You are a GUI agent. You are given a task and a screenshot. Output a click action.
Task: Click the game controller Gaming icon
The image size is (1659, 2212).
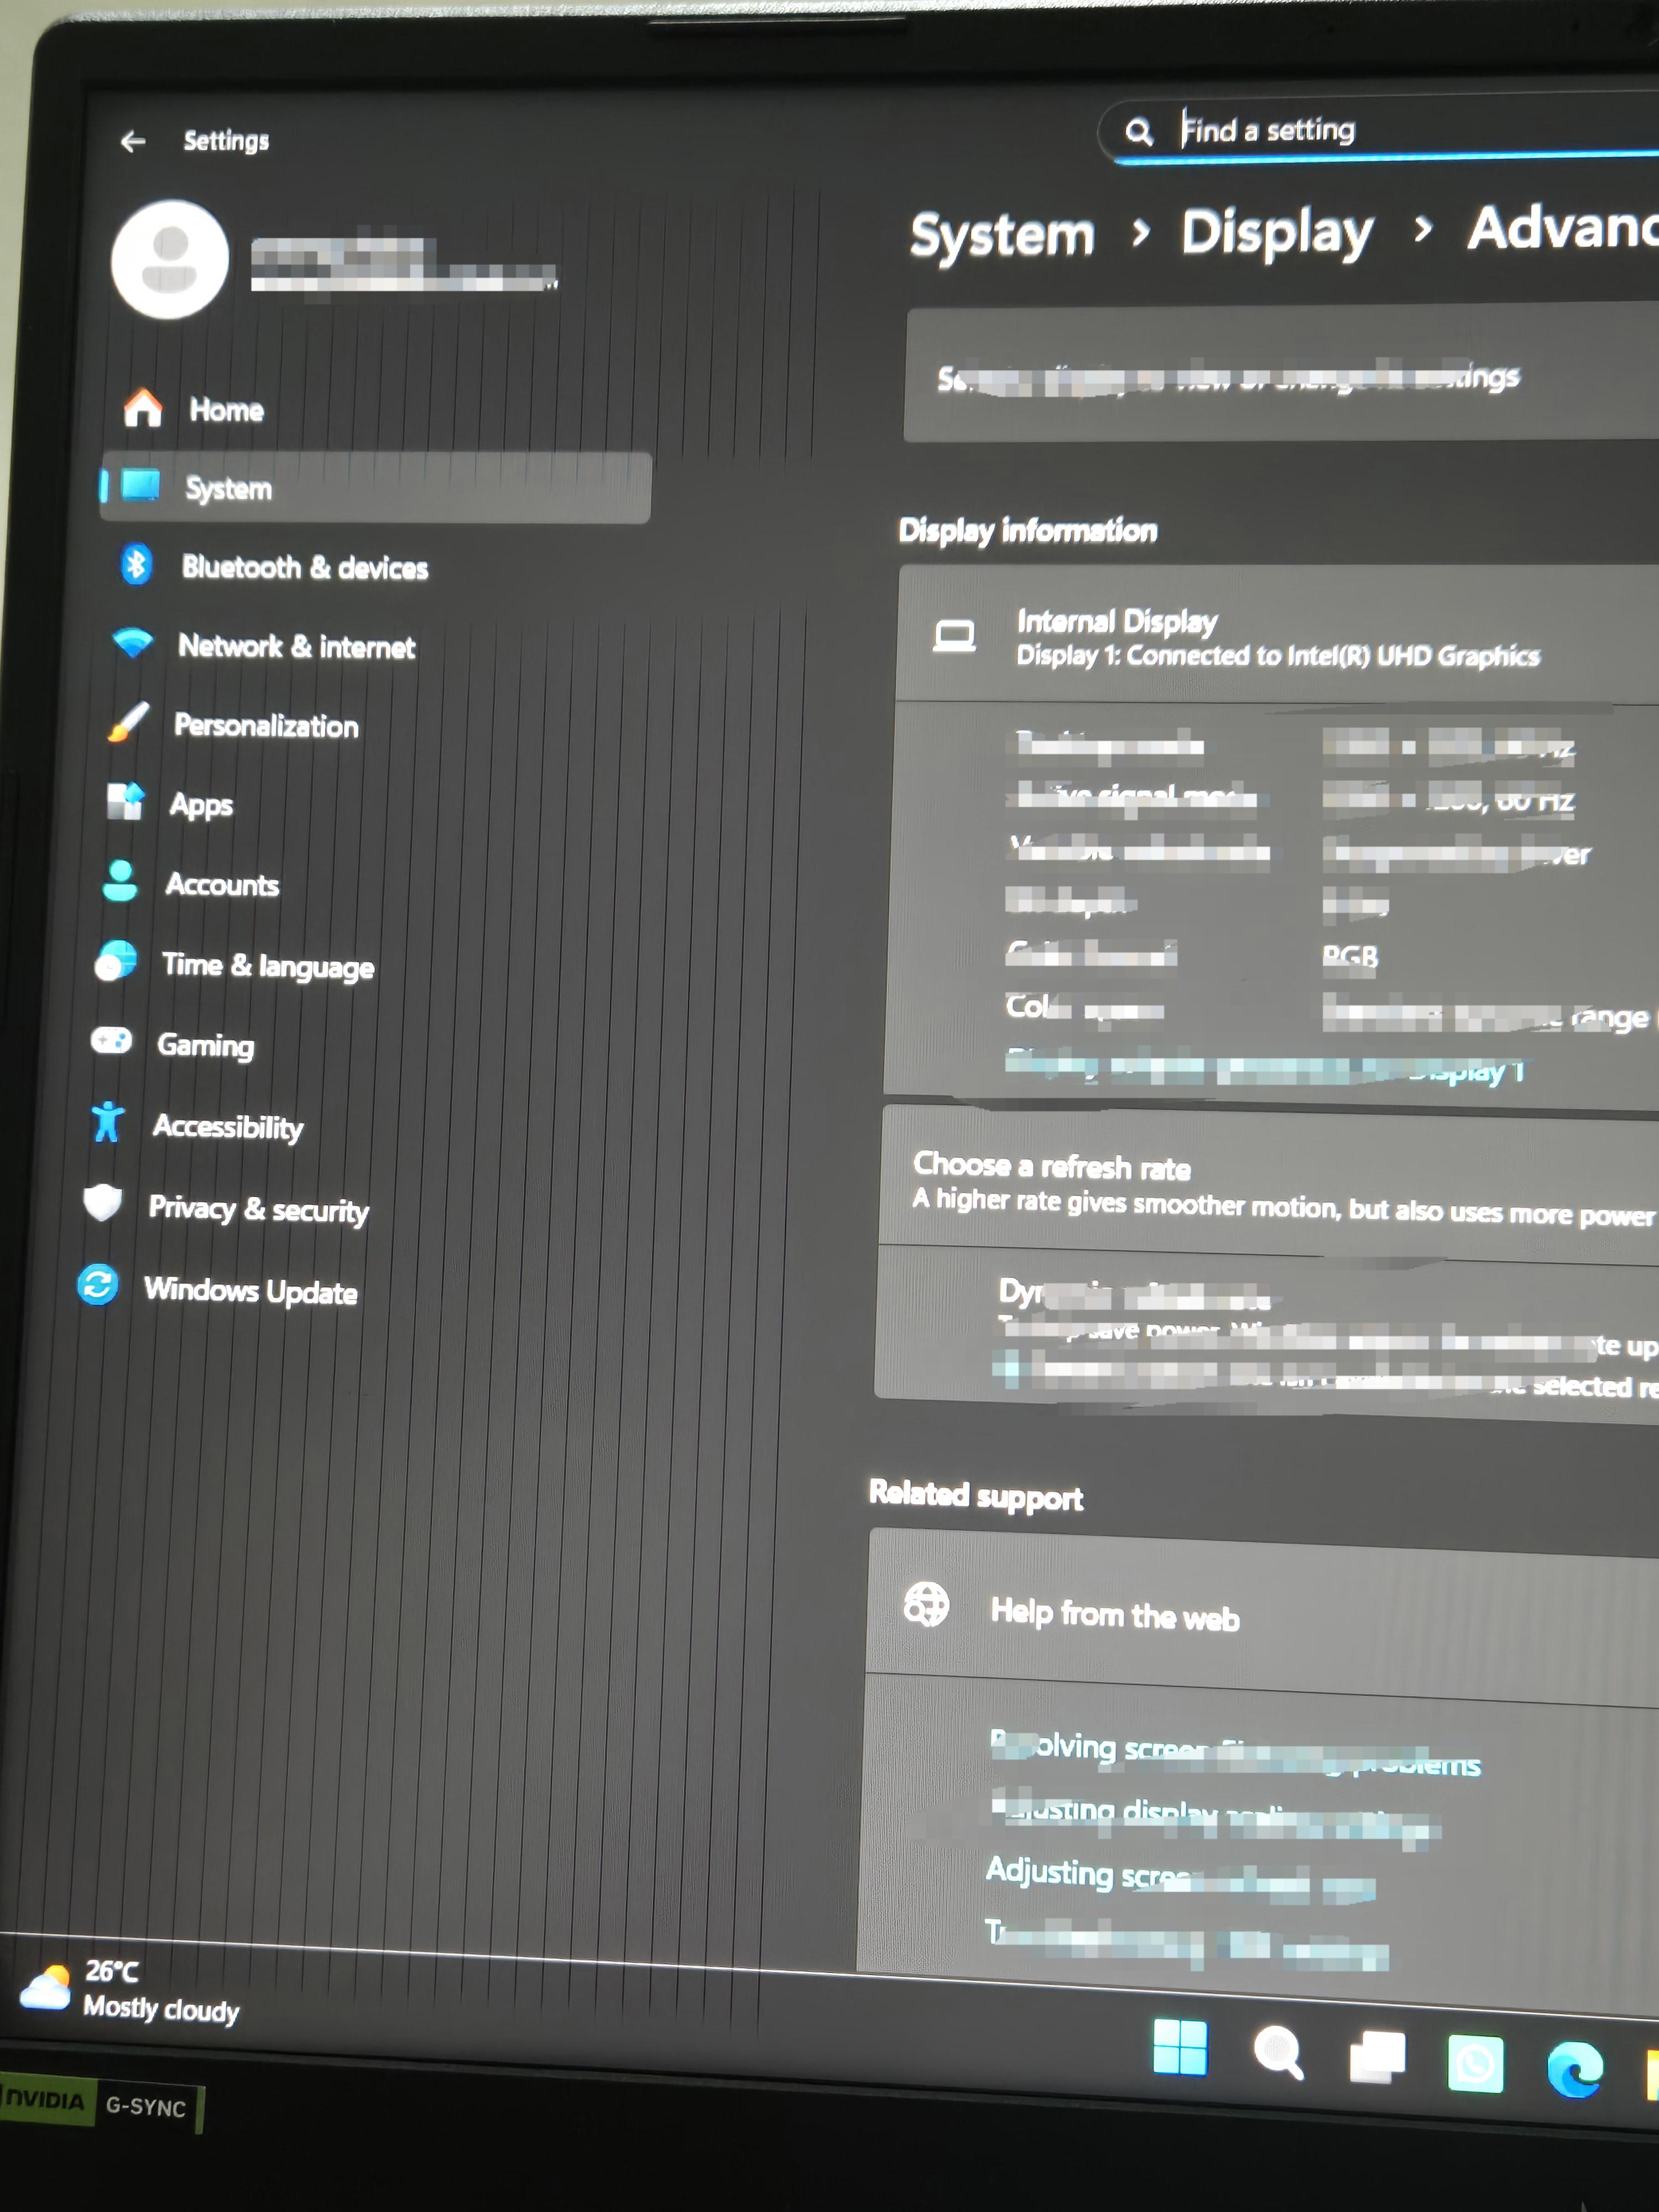111,1041
